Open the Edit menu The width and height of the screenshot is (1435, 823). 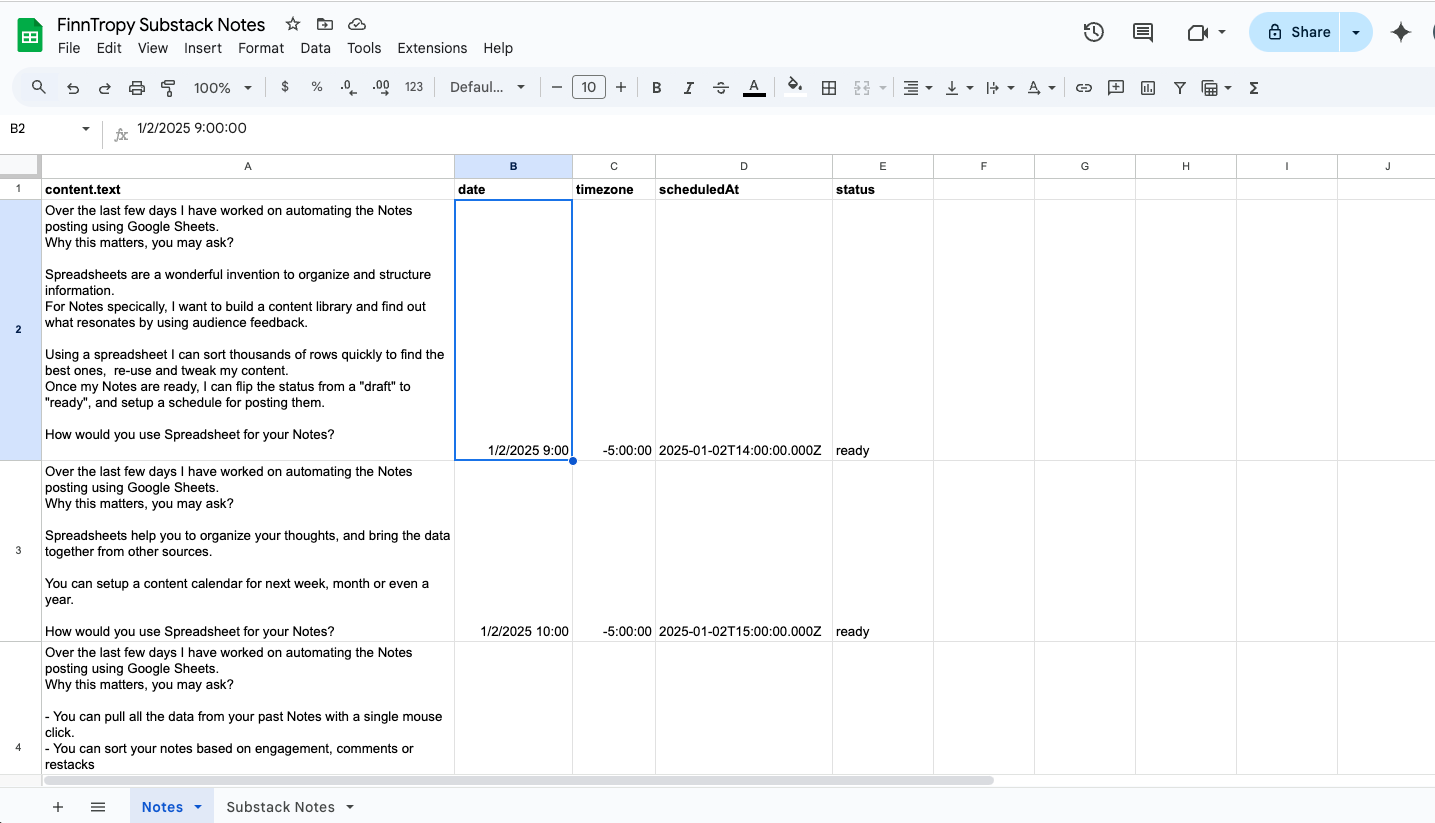(109, 48)
